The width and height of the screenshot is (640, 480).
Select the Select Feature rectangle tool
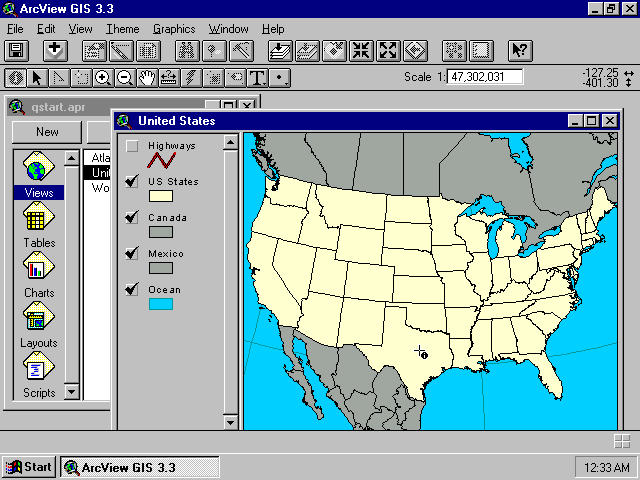tap(81, 78)
